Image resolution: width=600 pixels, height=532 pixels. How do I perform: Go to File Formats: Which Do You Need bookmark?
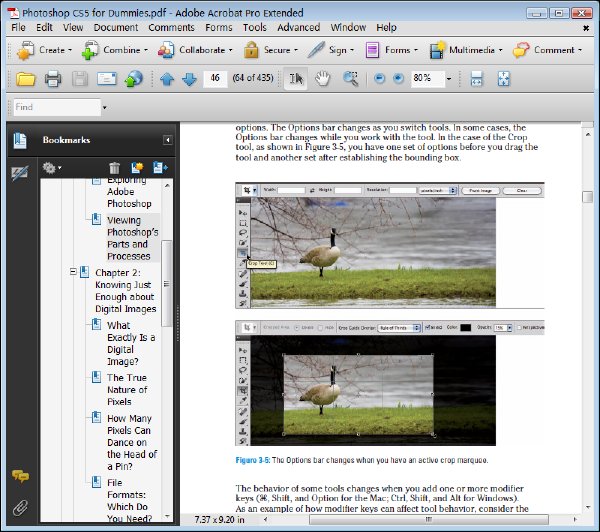[x=129, y=500]
